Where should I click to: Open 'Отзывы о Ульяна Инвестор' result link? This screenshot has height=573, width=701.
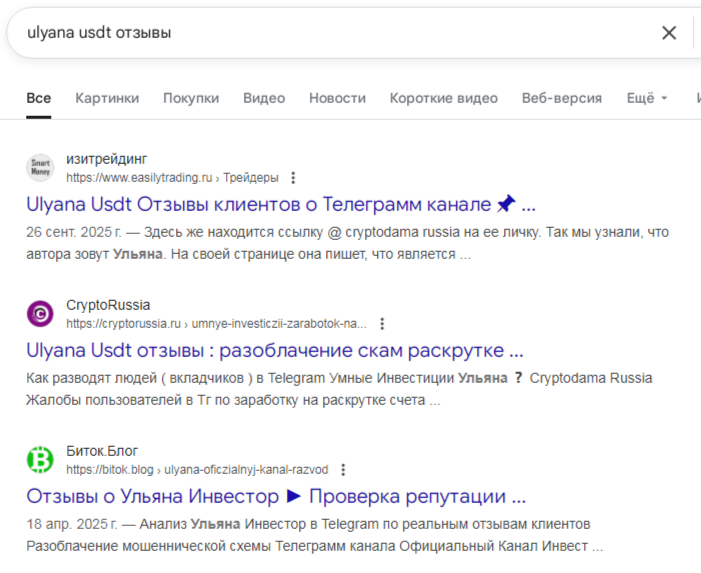pos(275,497)
